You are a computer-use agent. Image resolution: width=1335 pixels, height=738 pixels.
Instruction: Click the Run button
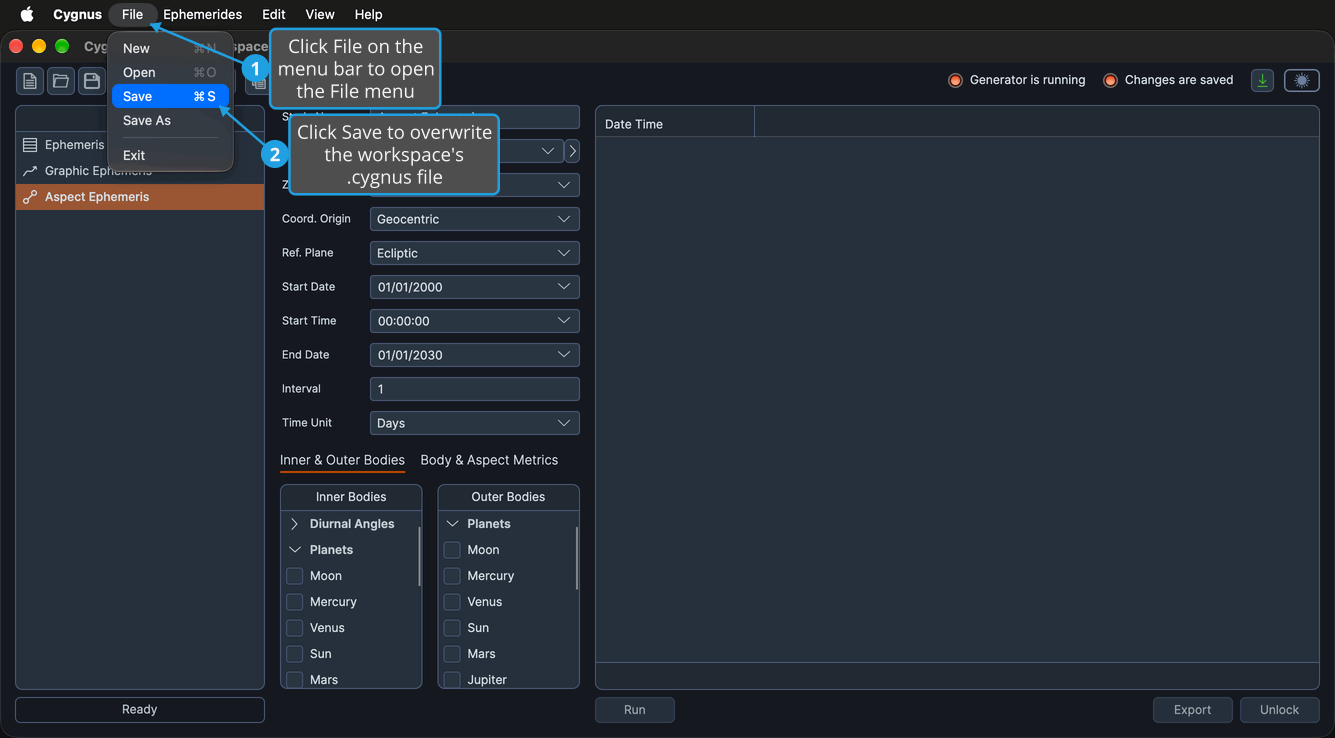tap(635, 710)
